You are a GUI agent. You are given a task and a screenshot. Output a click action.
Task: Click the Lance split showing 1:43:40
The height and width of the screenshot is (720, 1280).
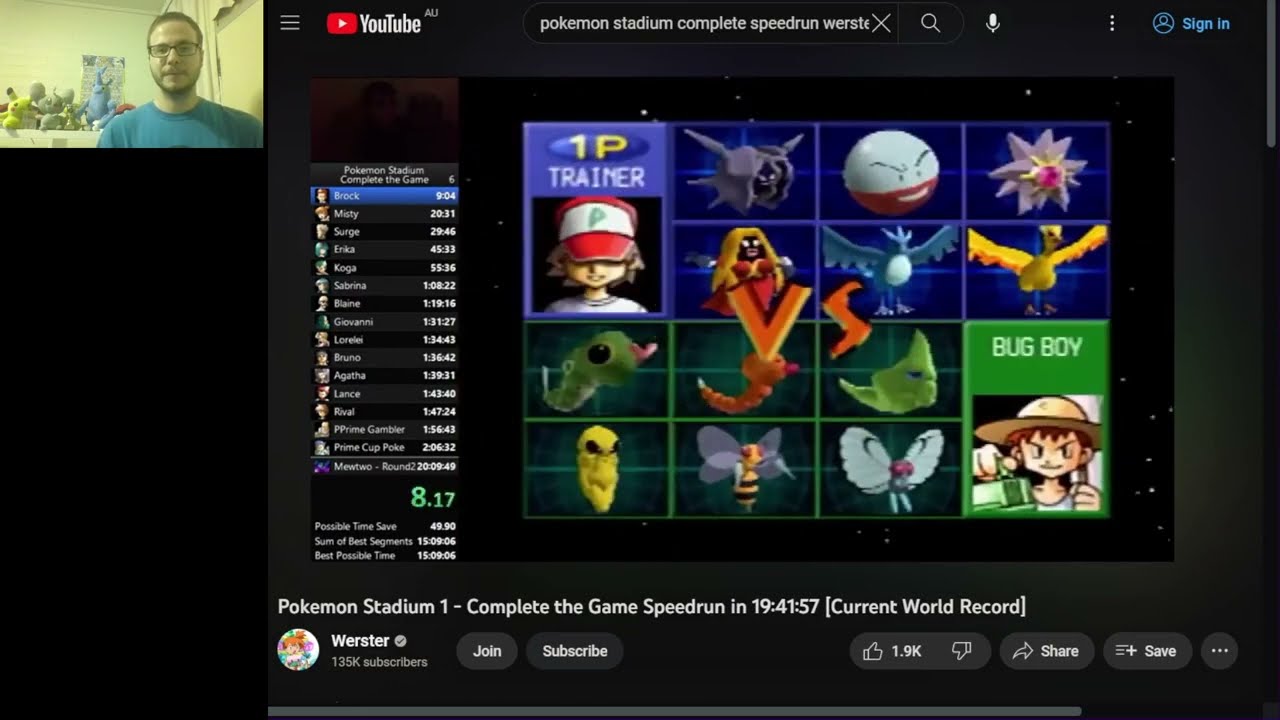click(x=385, y=394)
